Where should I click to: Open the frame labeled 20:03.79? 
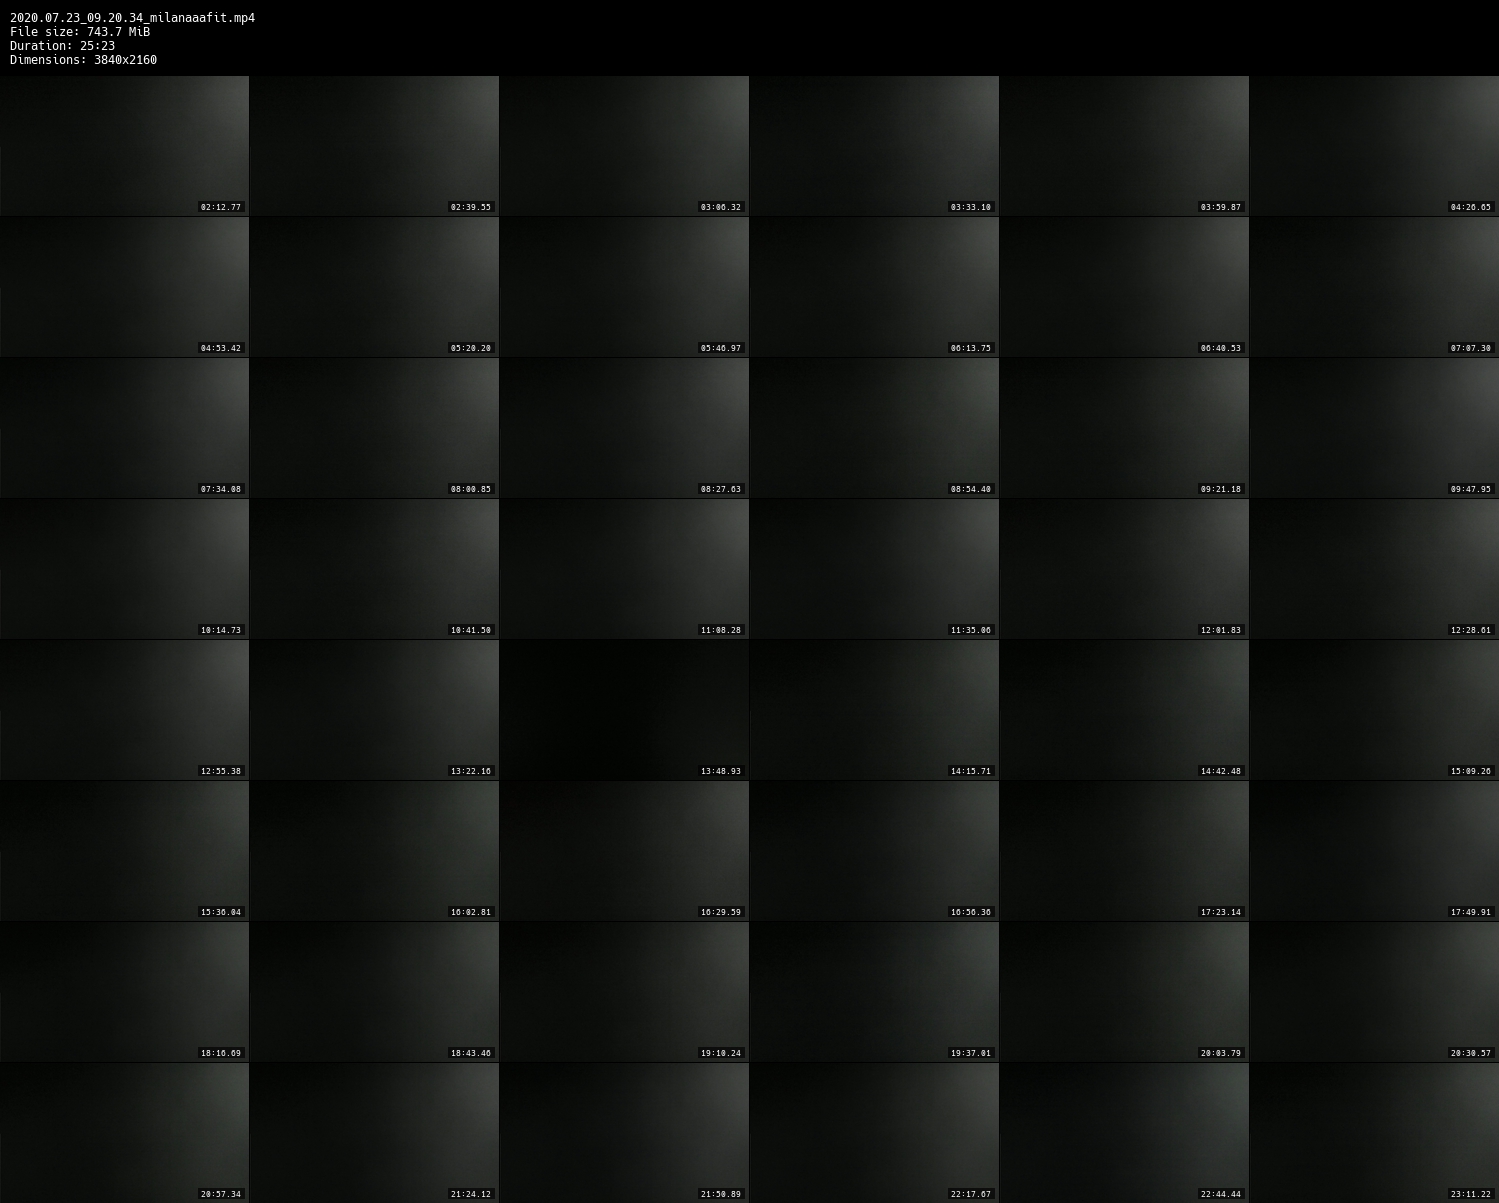(1124, 992)
